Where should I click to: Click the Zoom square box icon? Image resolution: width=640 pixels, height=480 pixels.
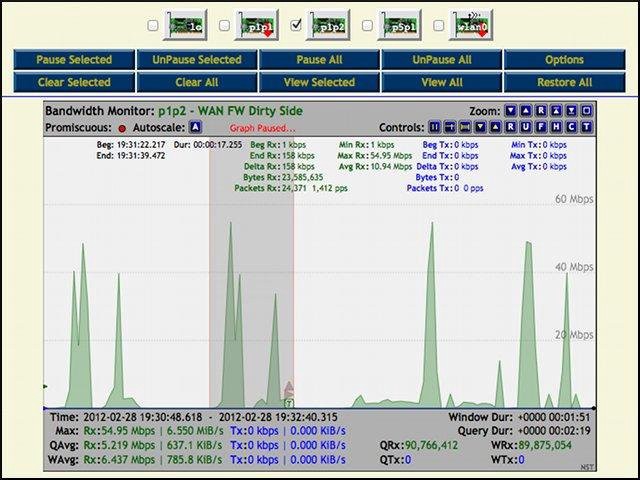pyautogui.click(x=586, y=111)
